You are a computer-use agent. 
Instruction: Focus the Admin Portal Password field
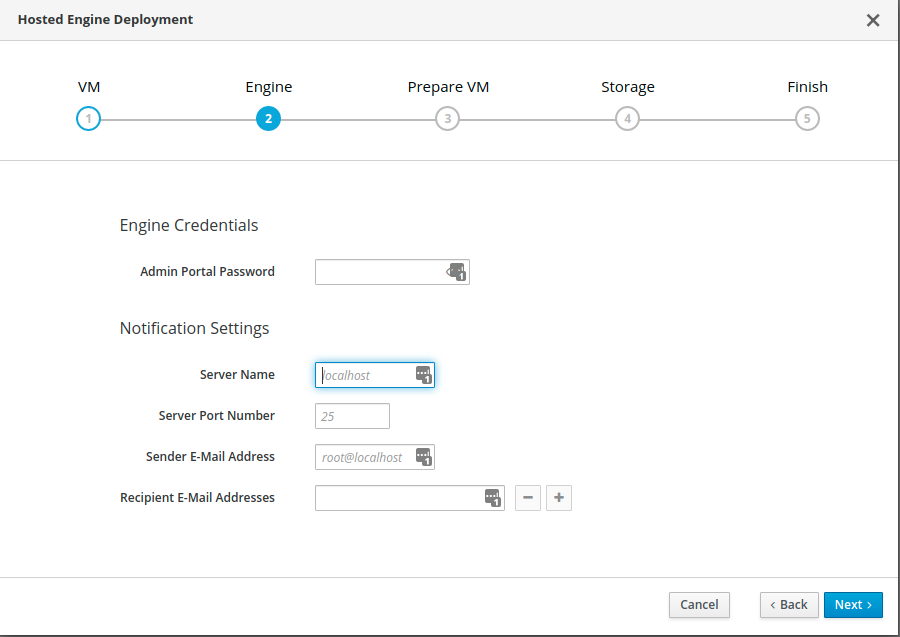pyautogui.click(x=378, y=272)
